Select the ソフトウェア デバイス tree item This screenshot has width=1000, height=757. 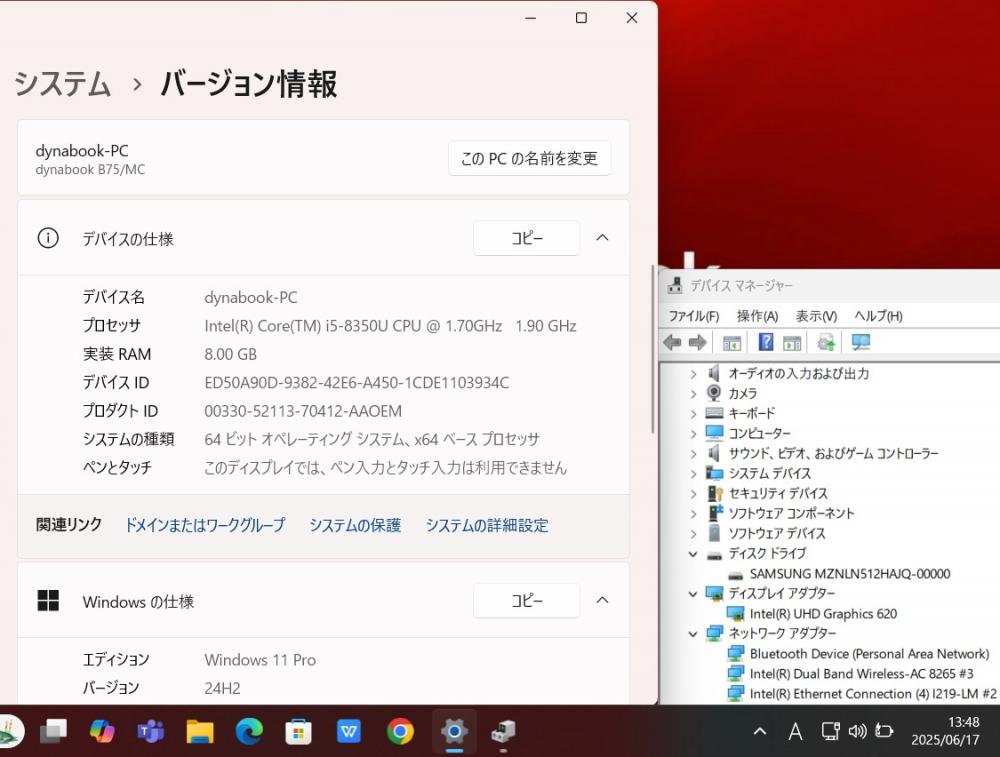coord(777,533)
